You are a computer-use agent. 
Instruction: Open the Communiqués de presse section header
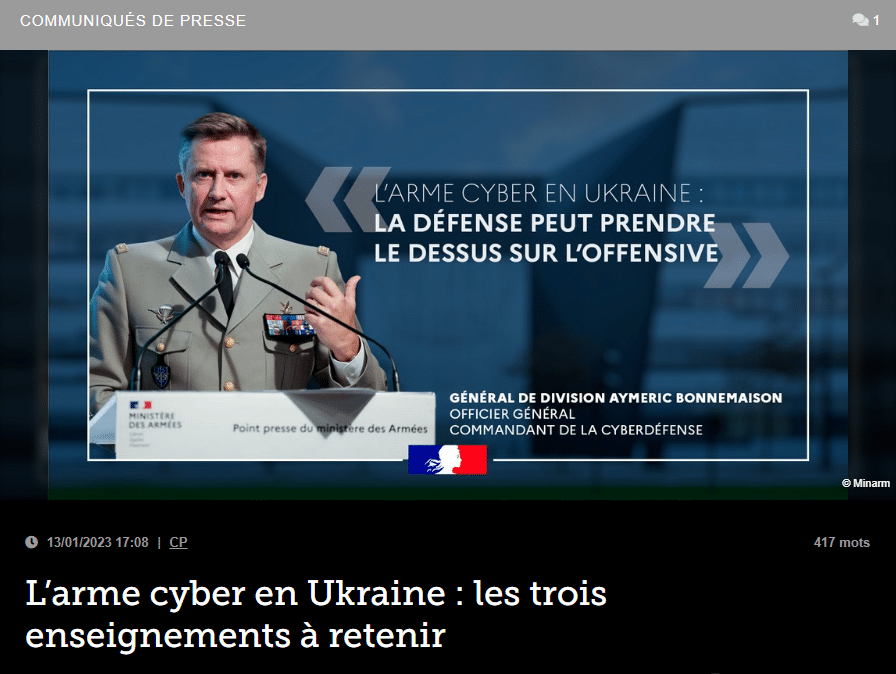[x=133, y=21]
